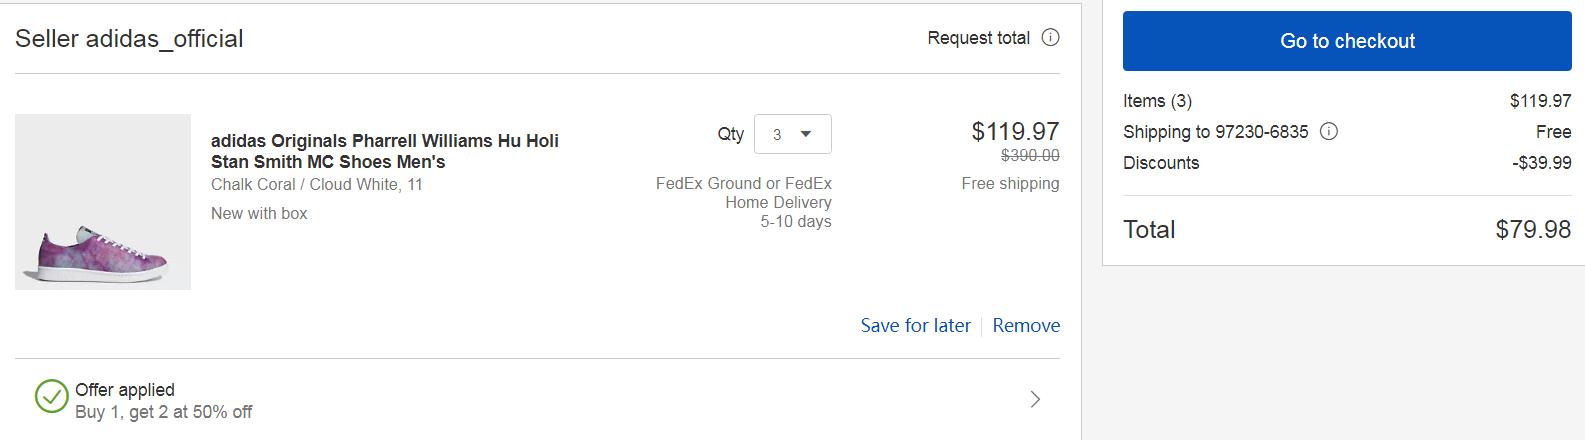Remove the adidas shoes from cart
1585x440 pixels.
click(x=1026, y=326)
